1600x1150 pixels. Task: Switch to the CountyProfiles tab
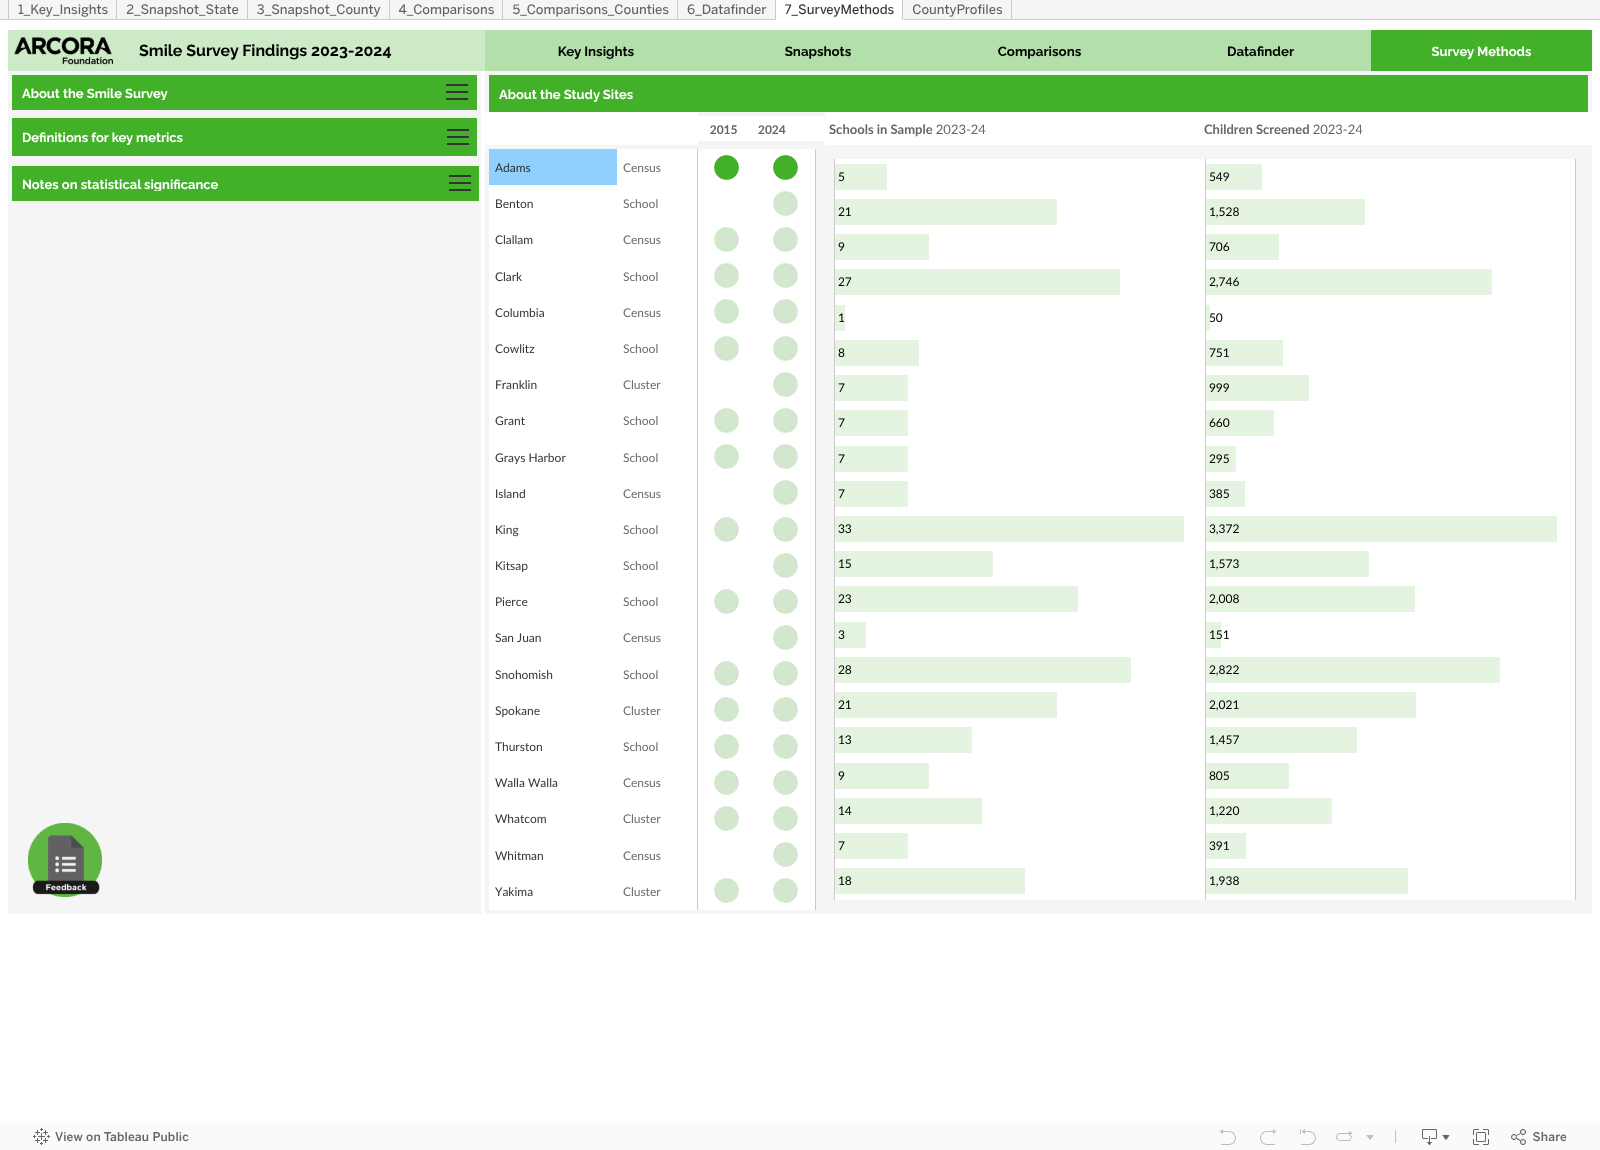pyautogui.click(x=956, y=10)
